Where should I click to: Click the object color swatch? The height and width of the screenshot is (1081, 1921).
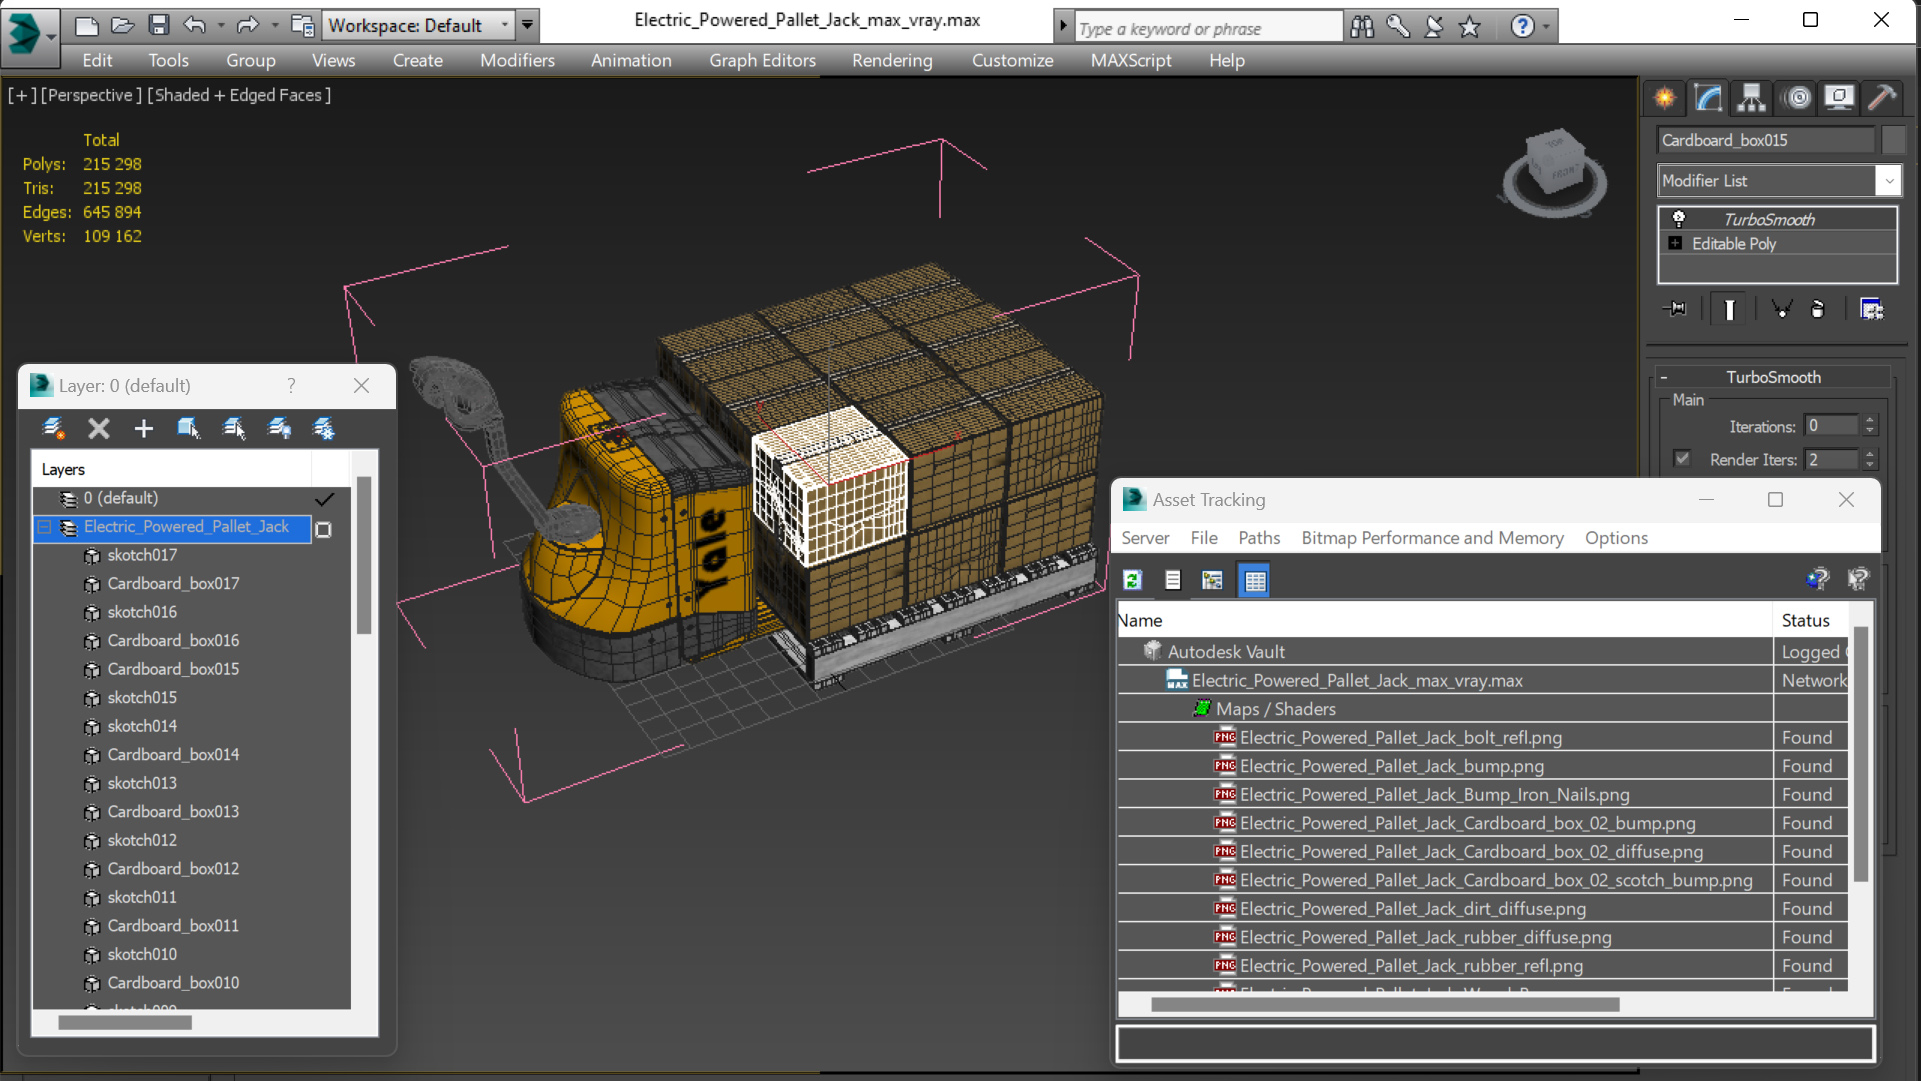coord(1893,140)
